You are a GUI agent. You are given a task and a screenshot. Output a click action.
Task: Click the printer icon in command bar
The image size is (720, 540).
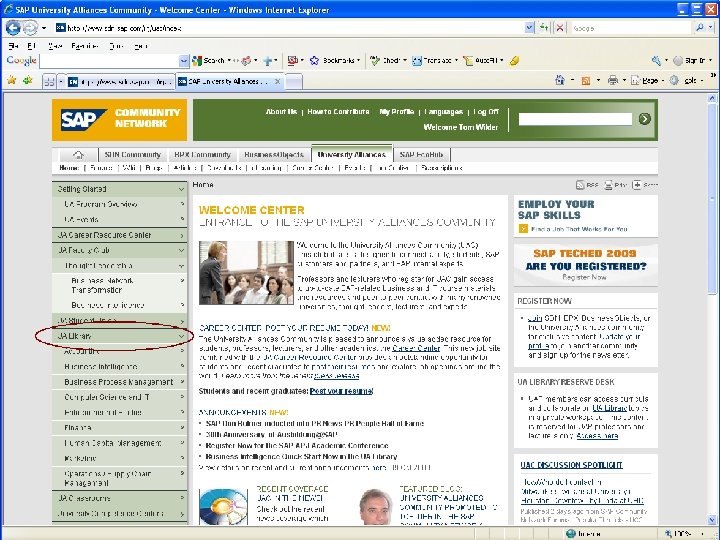[x=613, y=81]
